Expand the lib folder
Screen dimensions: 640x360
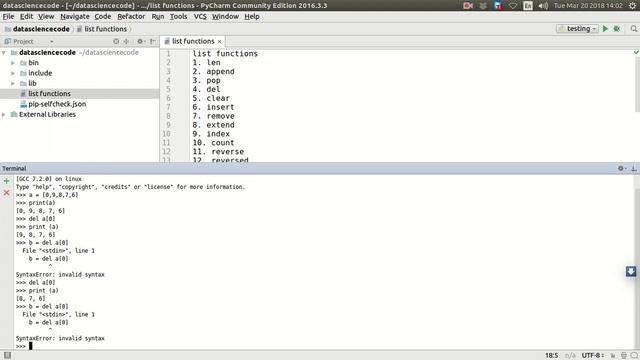[13, 83]
